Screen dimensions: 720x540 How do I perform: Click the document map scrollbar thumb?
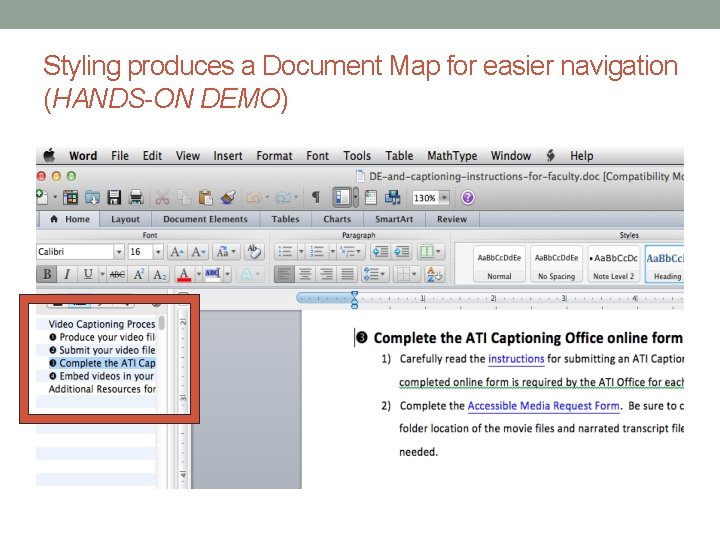click(x=161, y=322)
